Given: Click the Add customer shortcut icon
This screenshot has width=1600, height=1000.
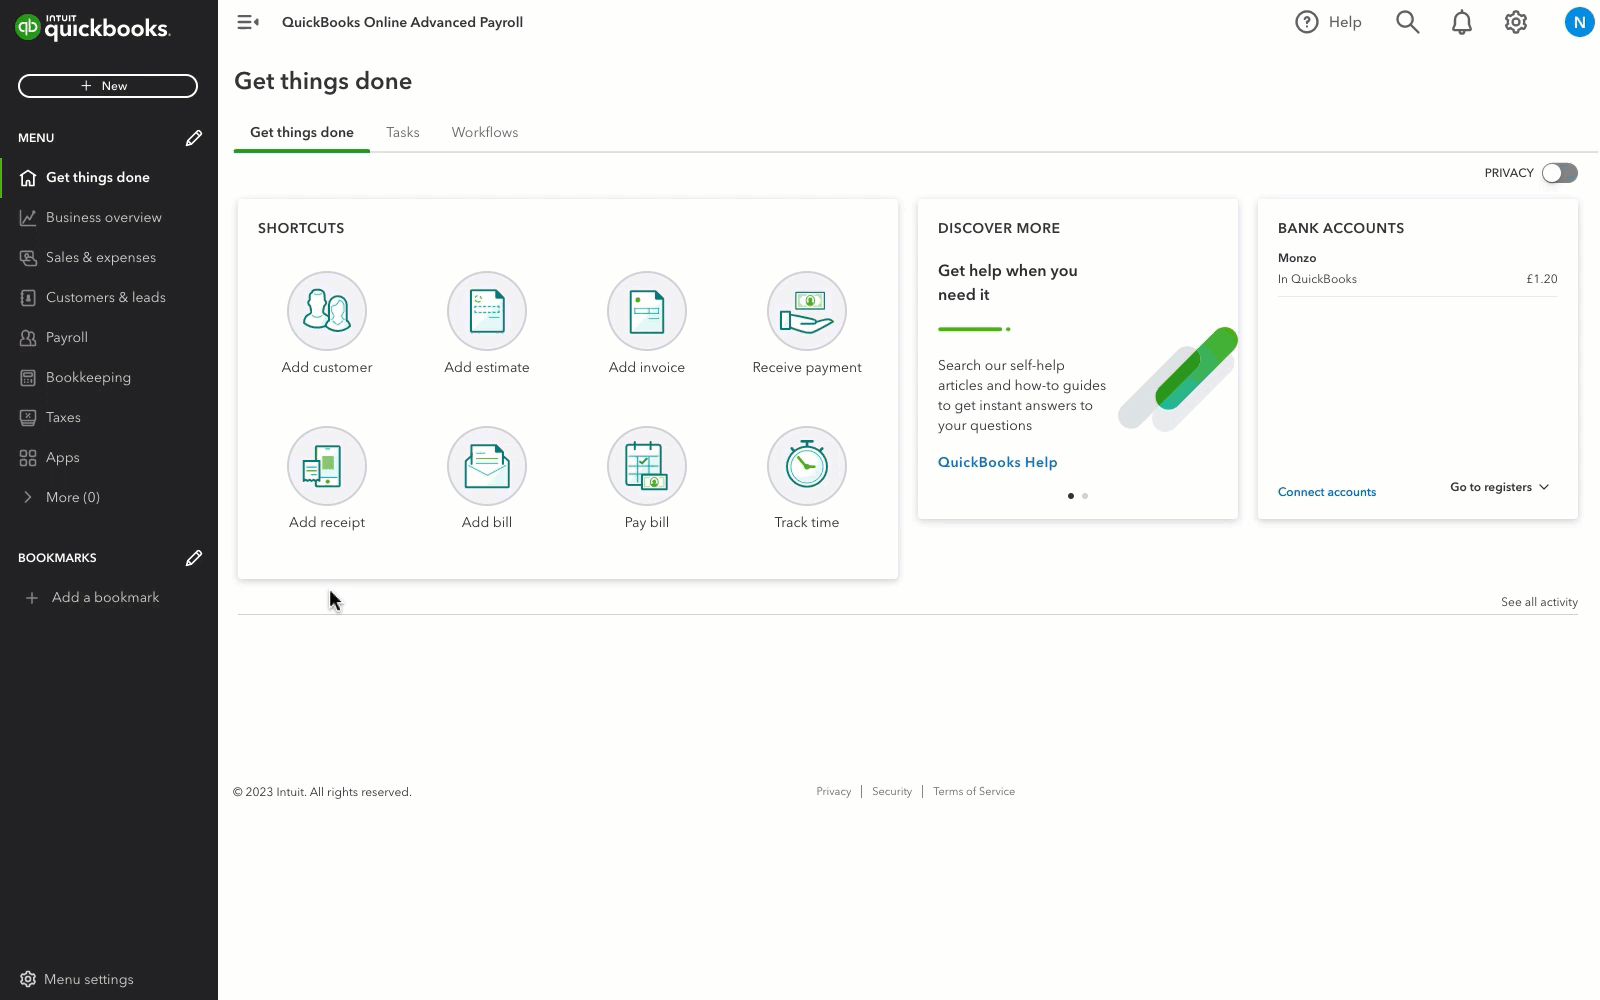Looking at the screenshot, I should point(327,311).
